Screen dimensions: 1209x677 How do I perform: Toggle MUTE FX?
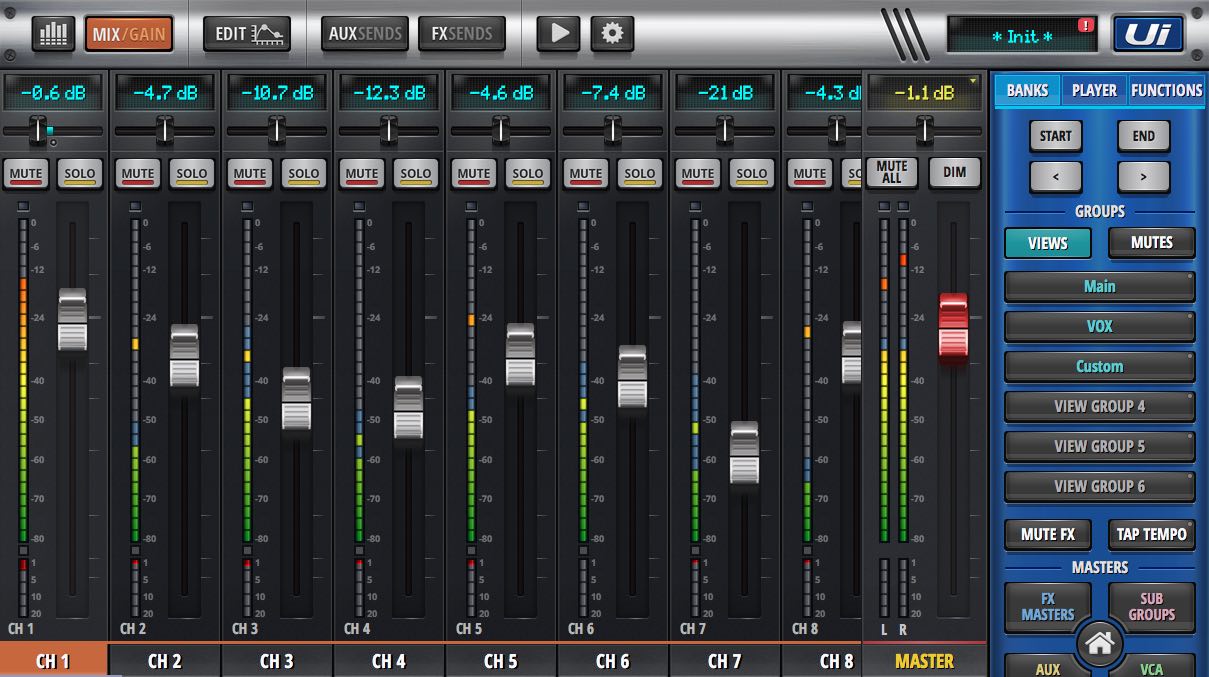pos(1048,534)
